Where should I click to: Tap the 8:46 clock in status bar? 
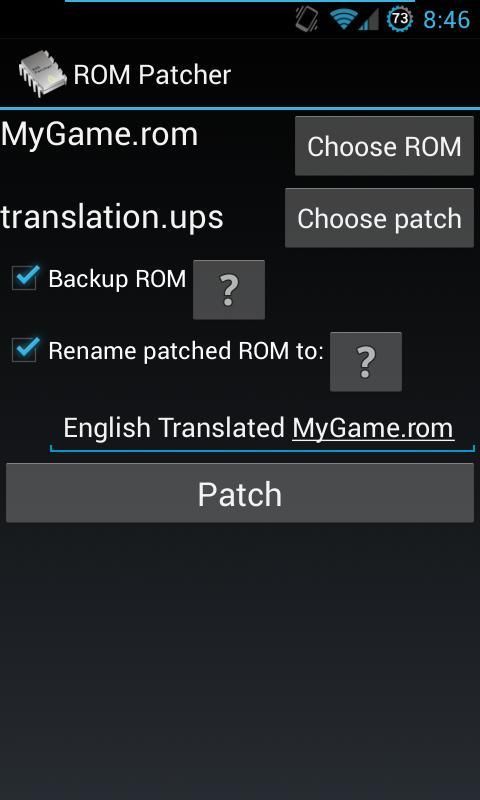pos(446,20)
